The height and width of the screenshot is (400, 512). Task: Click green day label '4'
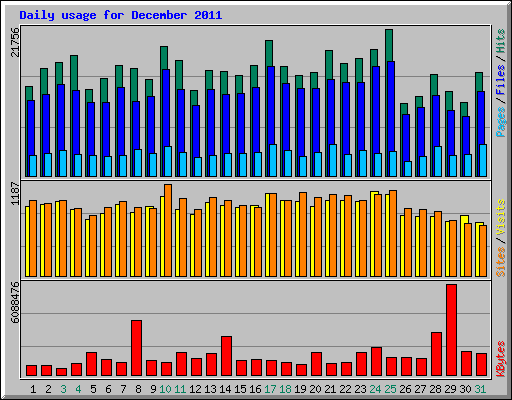pyautogui.click(x=78, y=389)
